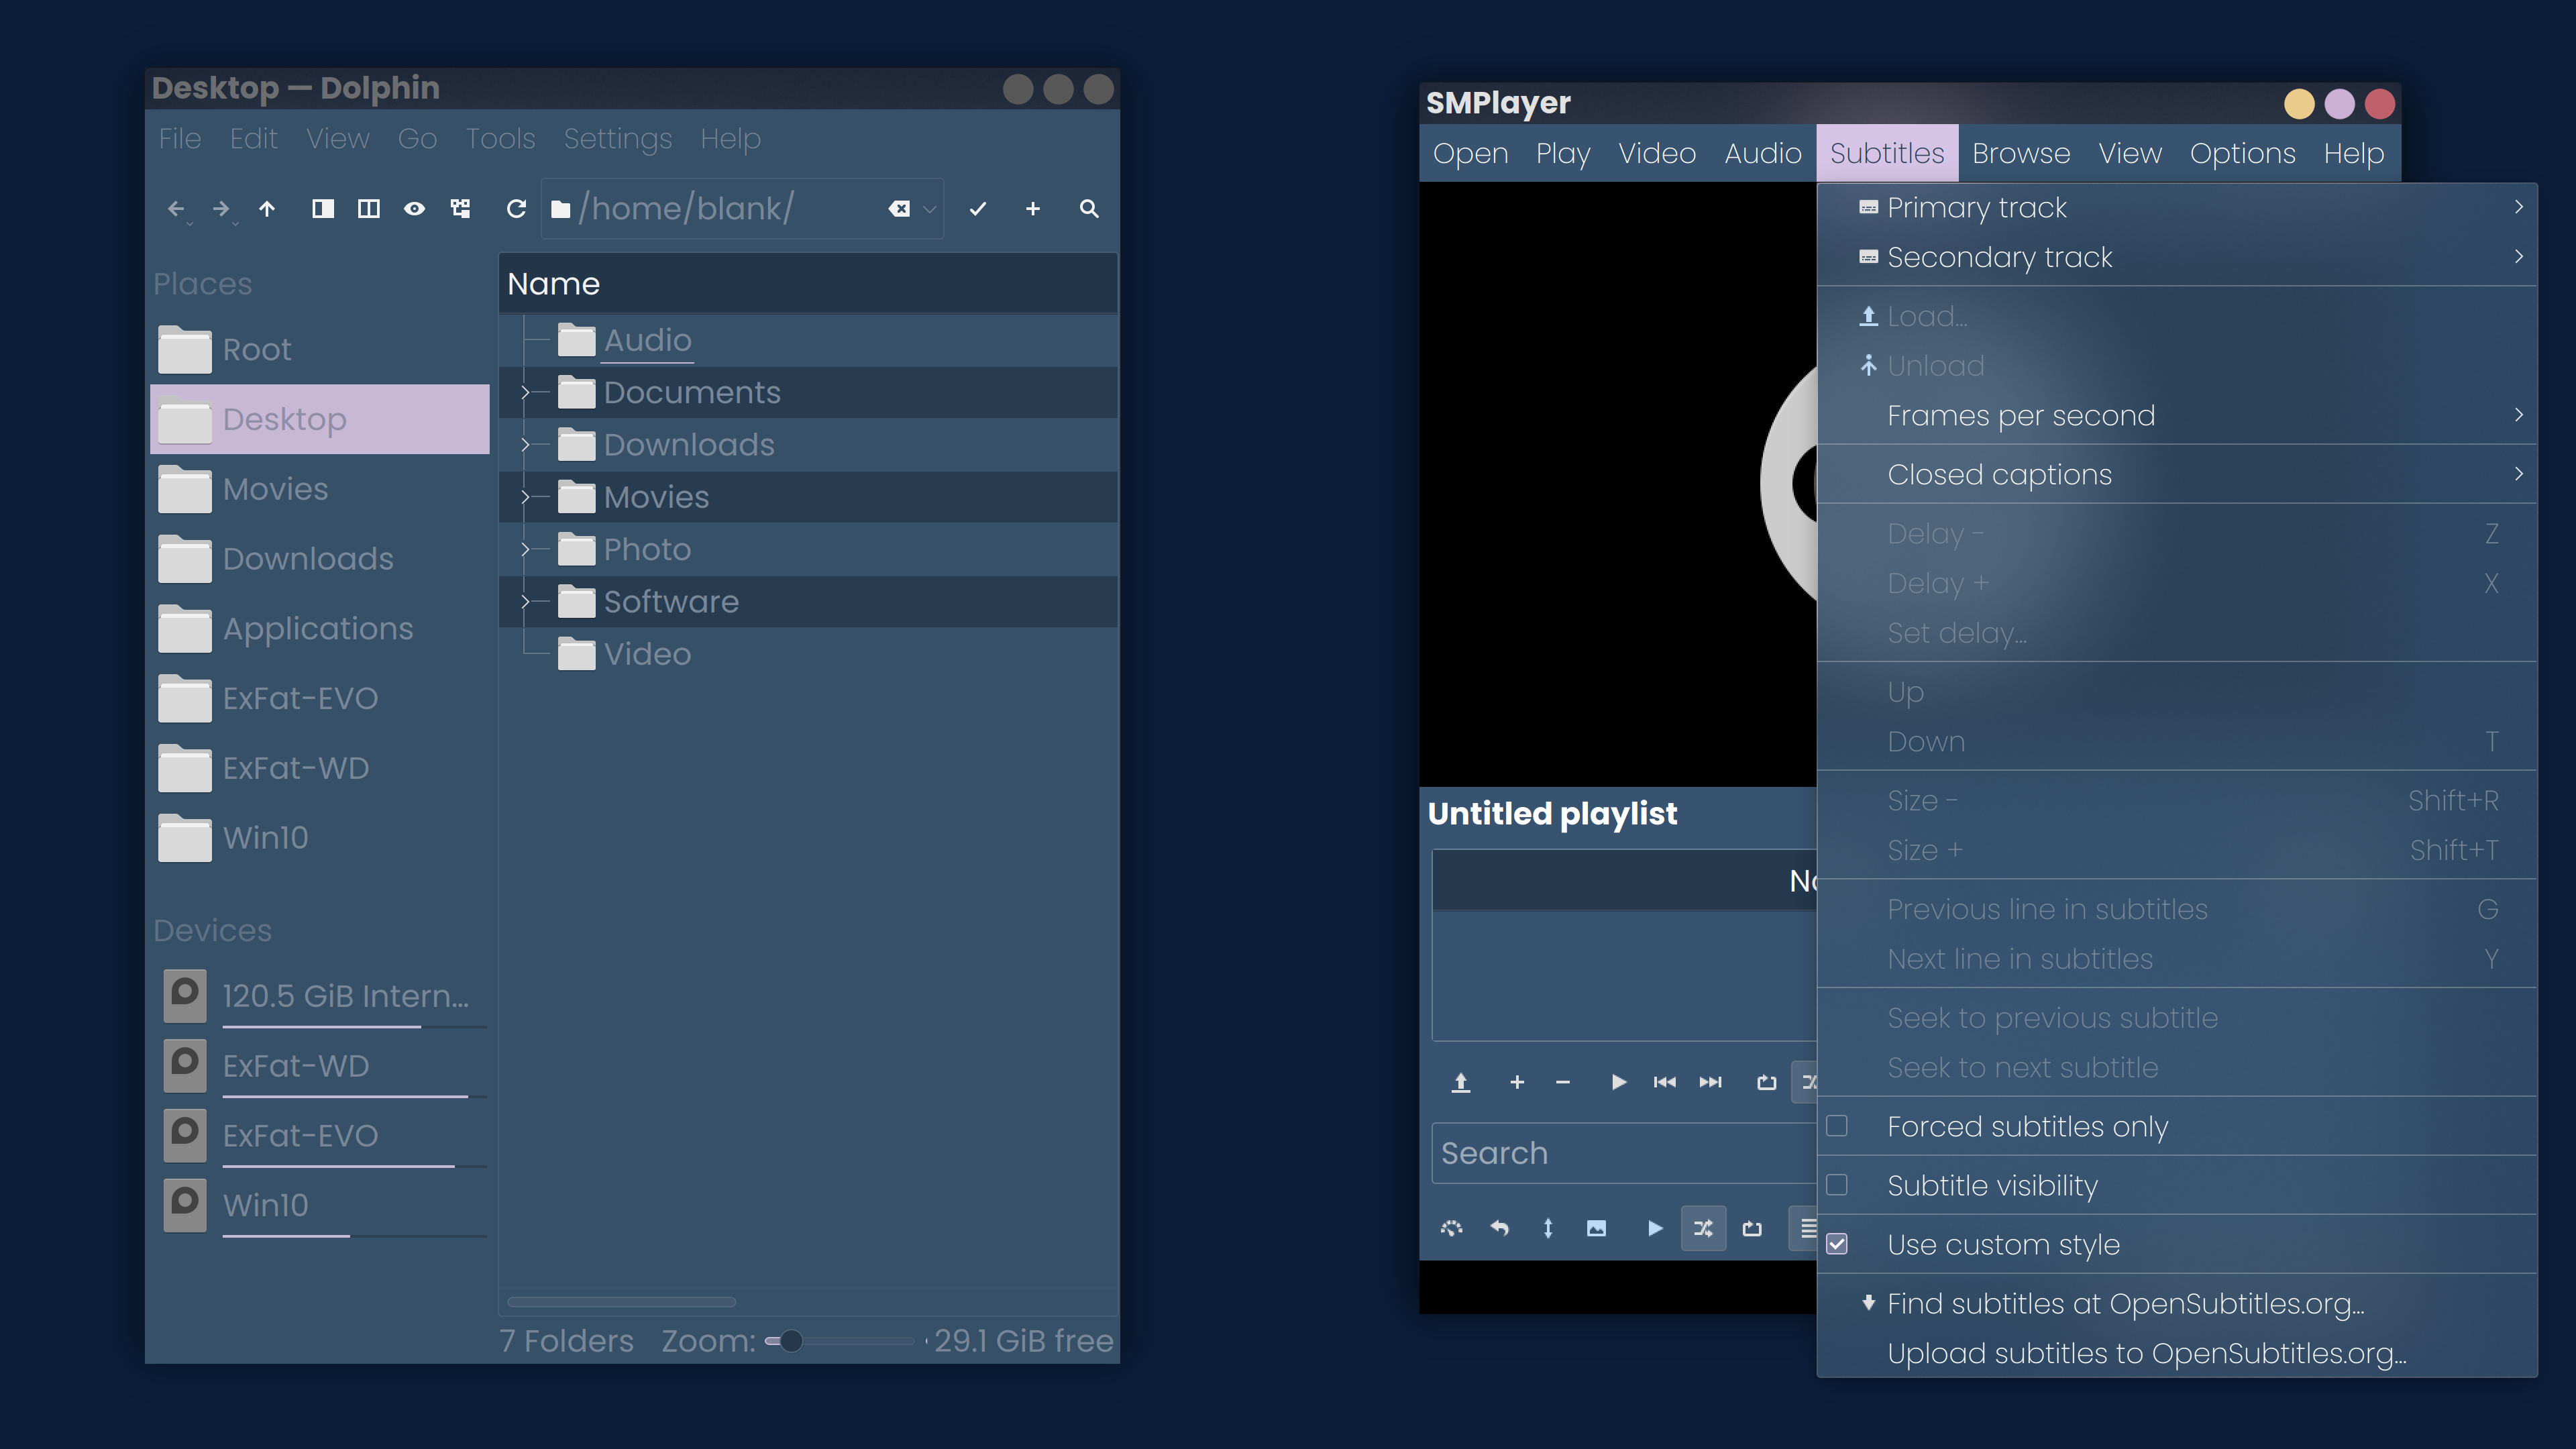The width and height of the screenshot is (2576, 1449).
Task: Toggle repeat in the playlist toolbar
Action: [x=1767, y=1082]
